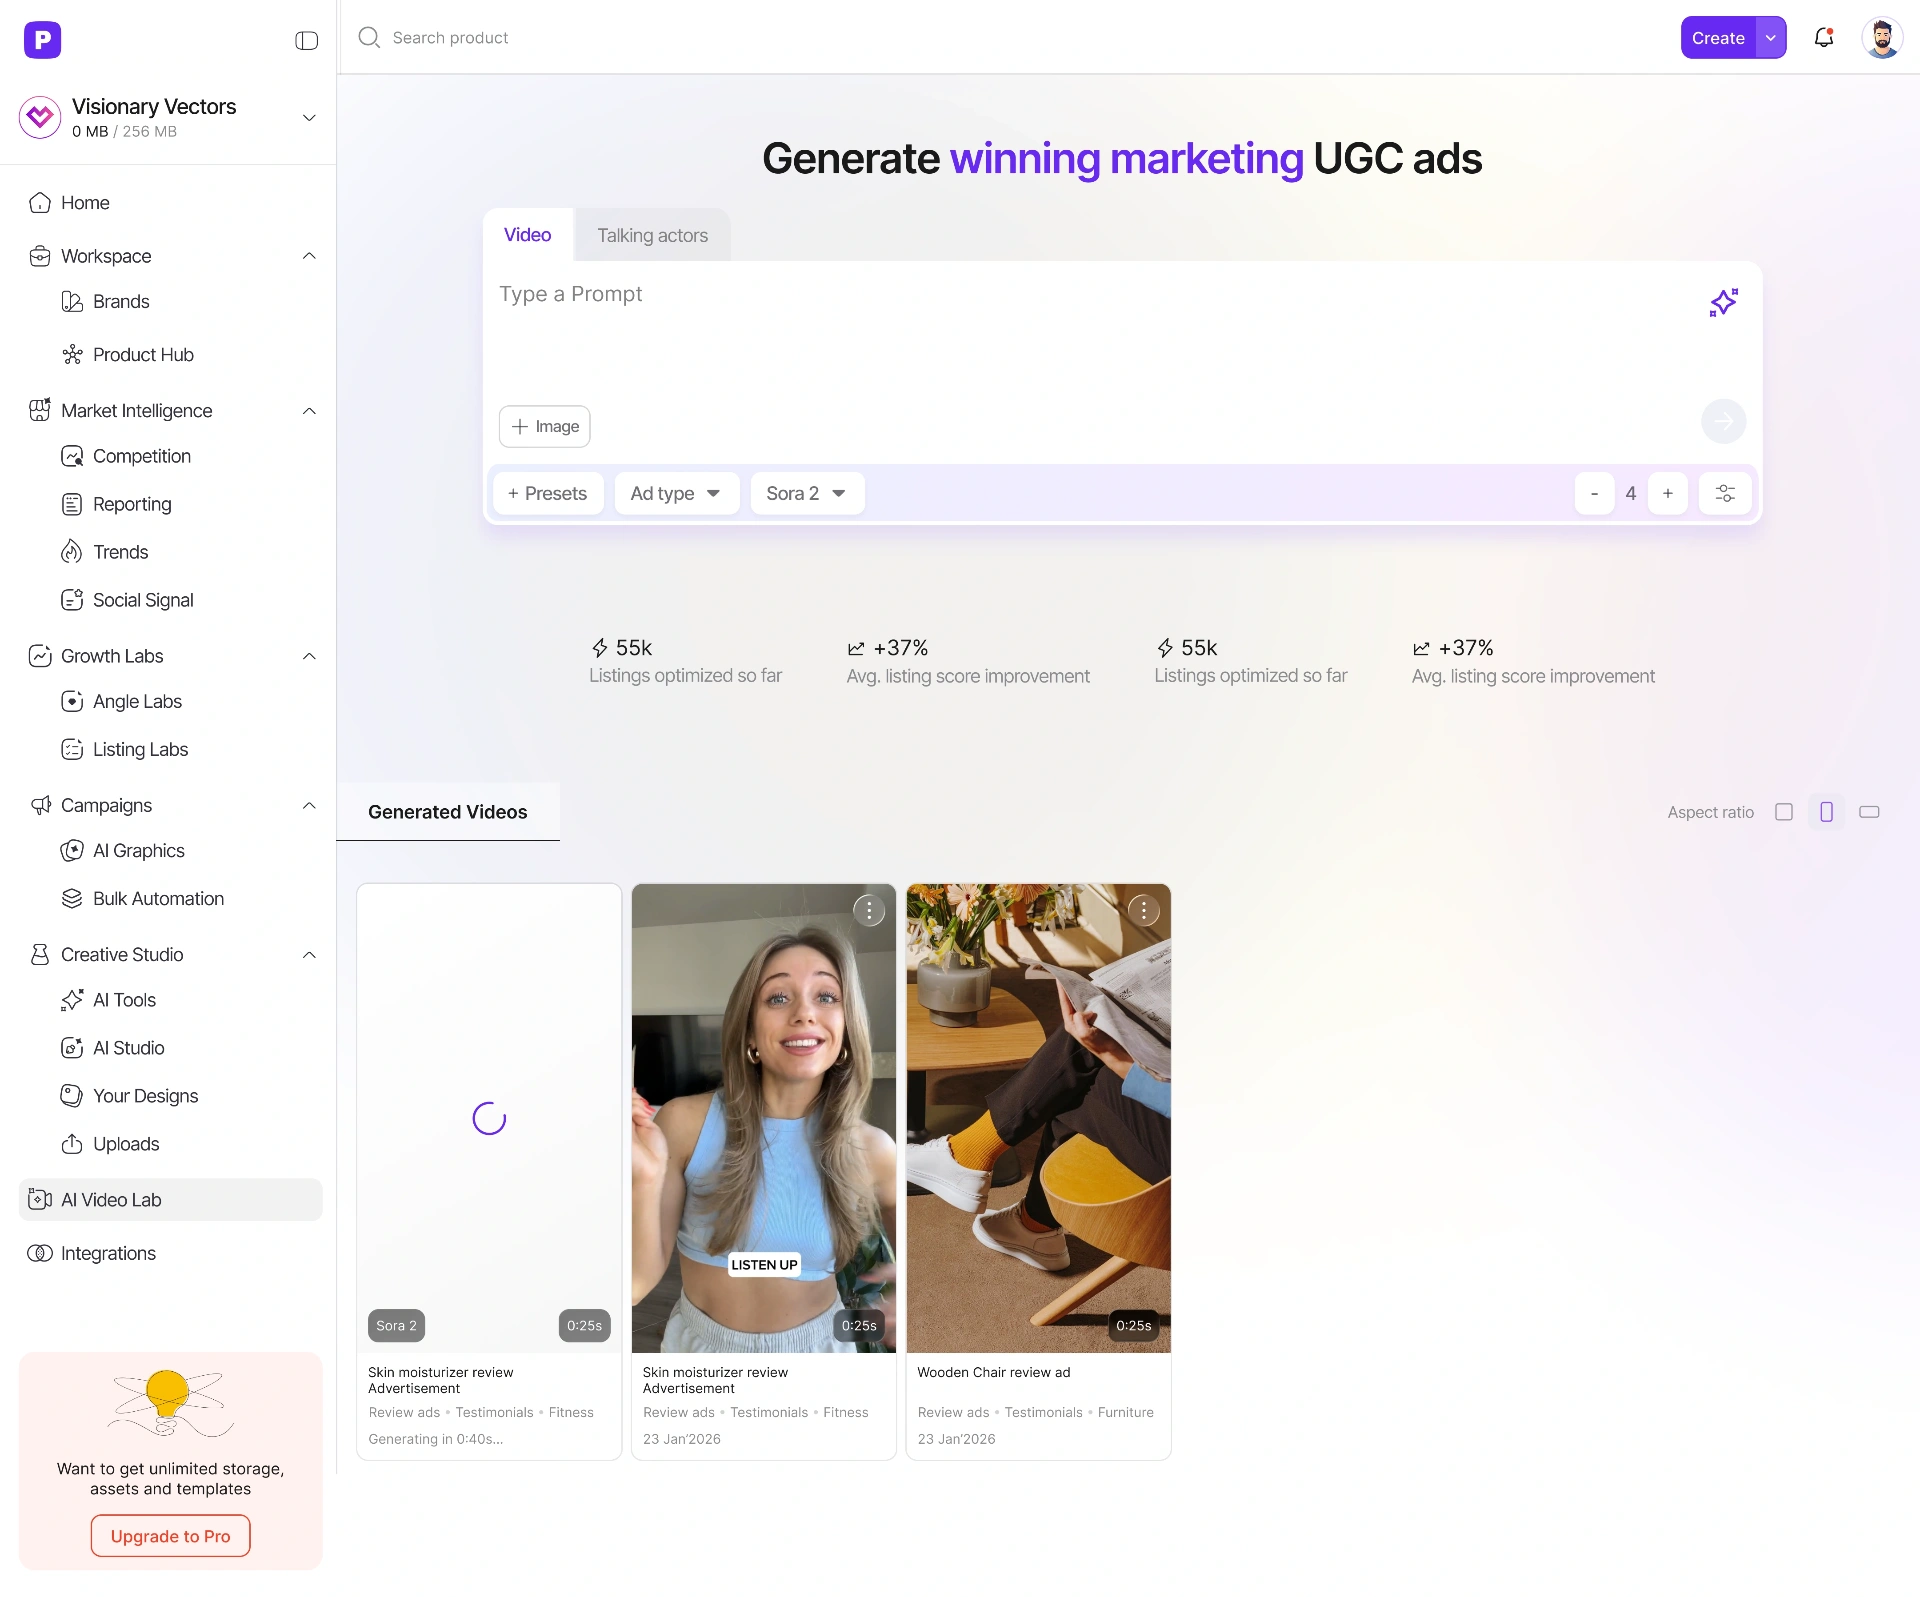Open Product Hub in the sidebar
The height and width of the screenshot is (1597, 1920).
pos(143,355)
